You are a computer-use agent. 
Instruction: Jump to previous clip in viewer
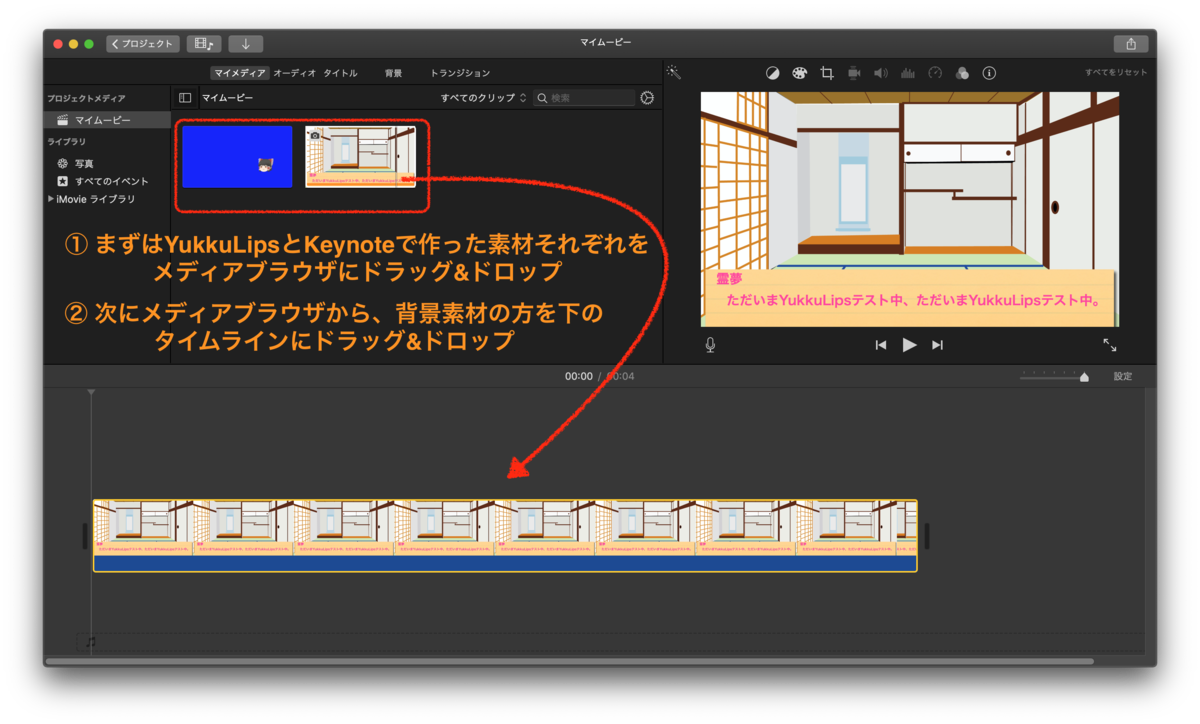point(881,345)
